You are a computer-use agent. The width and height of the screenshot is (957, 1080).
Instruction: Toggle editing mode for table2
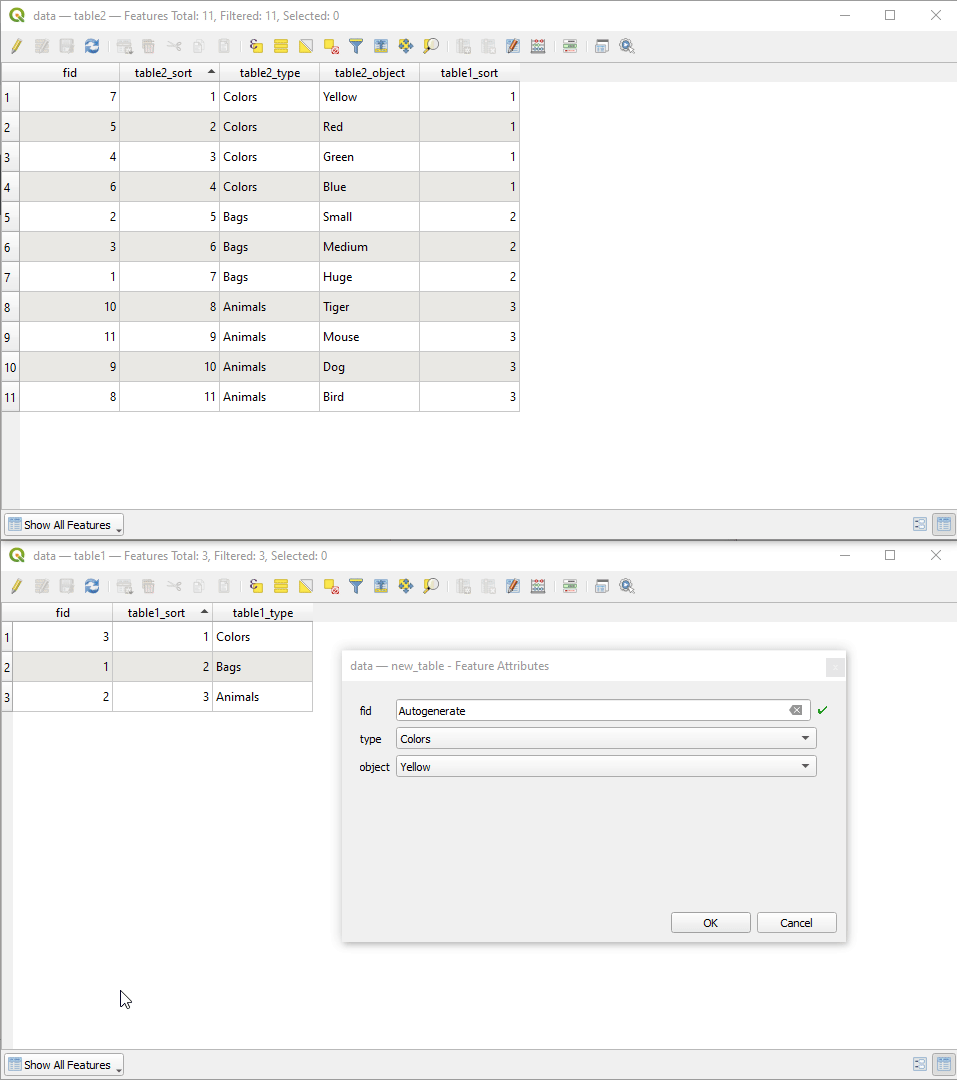click(16, 46)
